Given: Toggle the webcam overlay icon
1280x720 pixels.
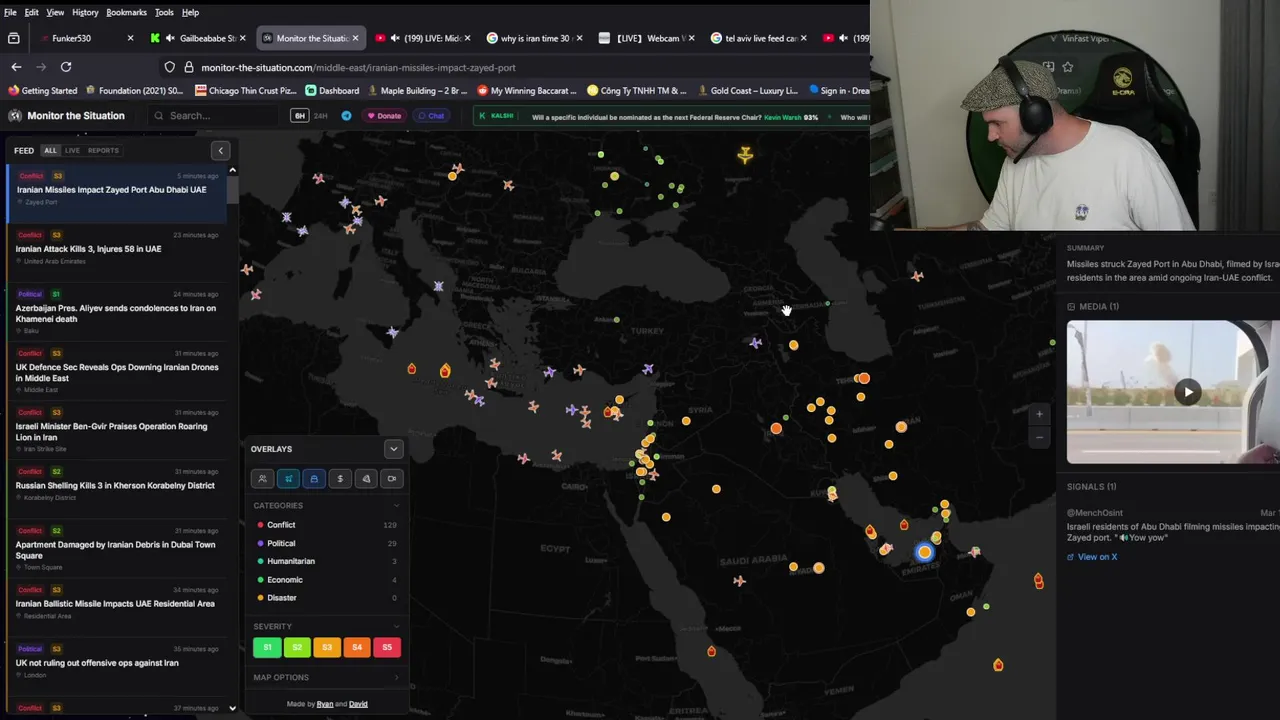Looking at the screenshot, I should click(x=392, y=479).
